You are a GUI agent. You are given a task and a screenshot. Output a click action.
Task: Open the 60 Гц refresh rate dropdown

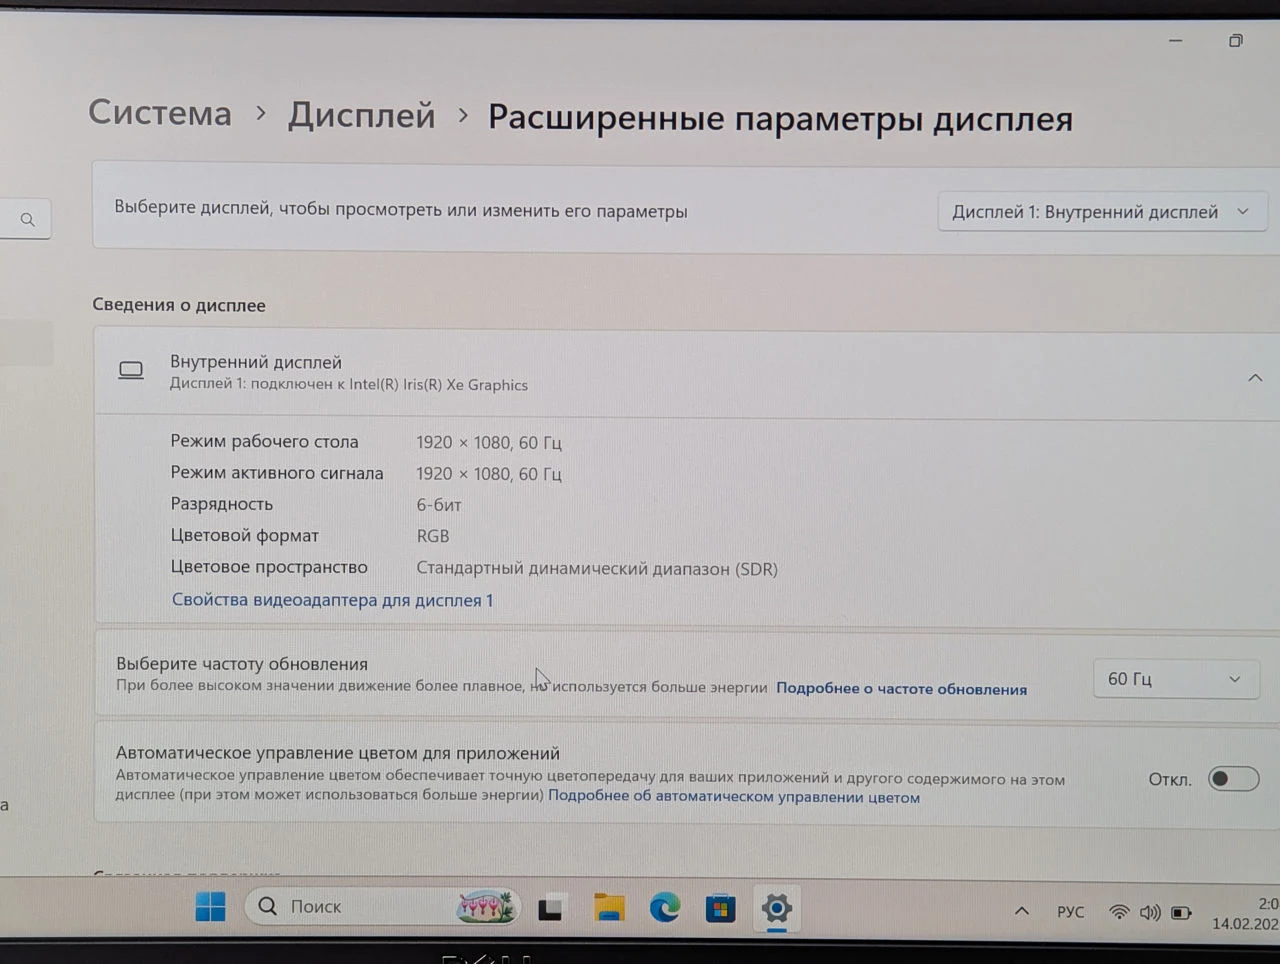(x=1175, y=679)
